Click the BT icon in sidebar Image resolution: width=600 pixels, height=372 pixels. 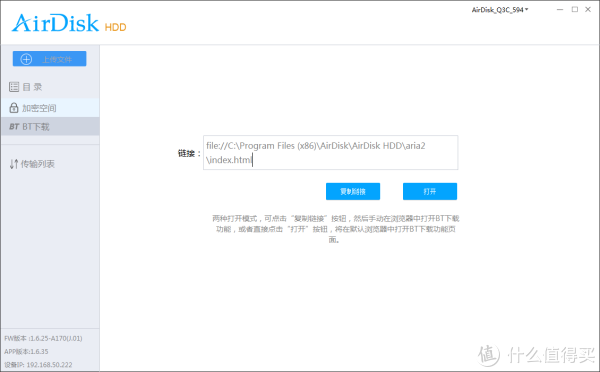14,127
